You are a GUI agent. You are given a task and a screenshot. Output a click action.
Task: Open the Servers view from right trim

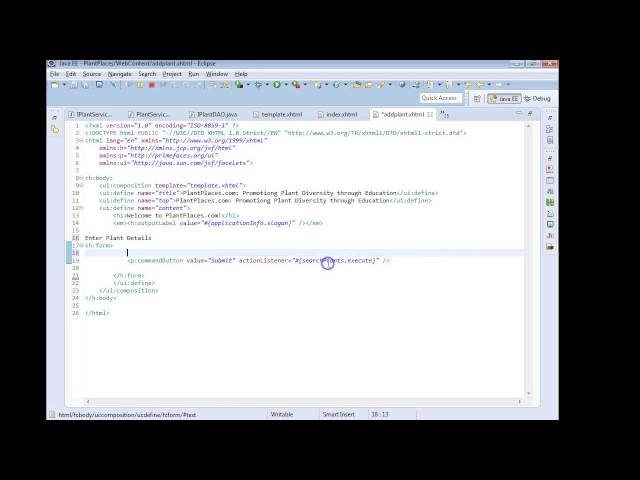click(549, 191)
